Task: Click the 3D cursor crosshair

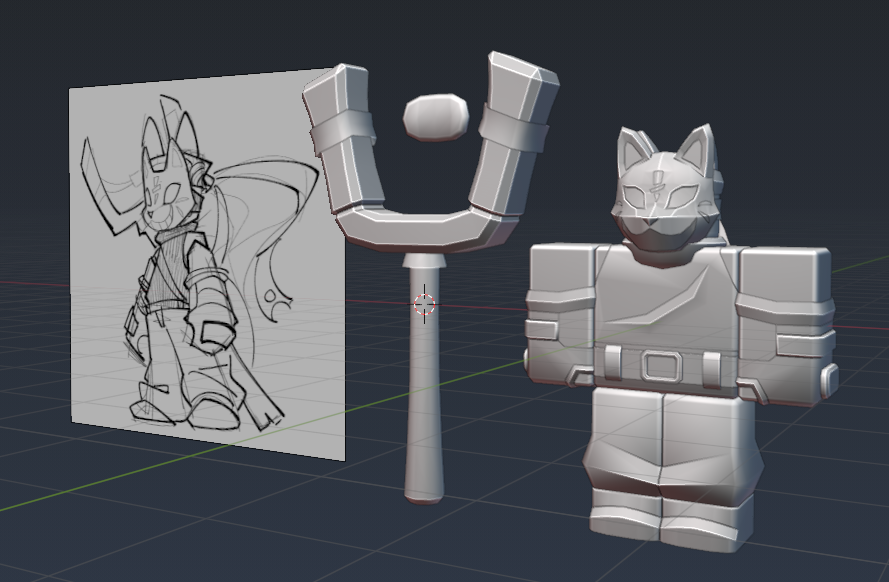Action: tap(424, 304)
